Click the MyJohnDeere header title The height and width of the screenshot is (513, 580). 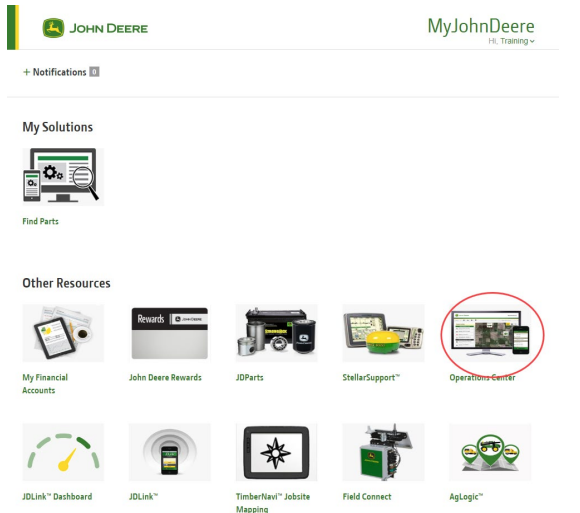coord(481,26)
